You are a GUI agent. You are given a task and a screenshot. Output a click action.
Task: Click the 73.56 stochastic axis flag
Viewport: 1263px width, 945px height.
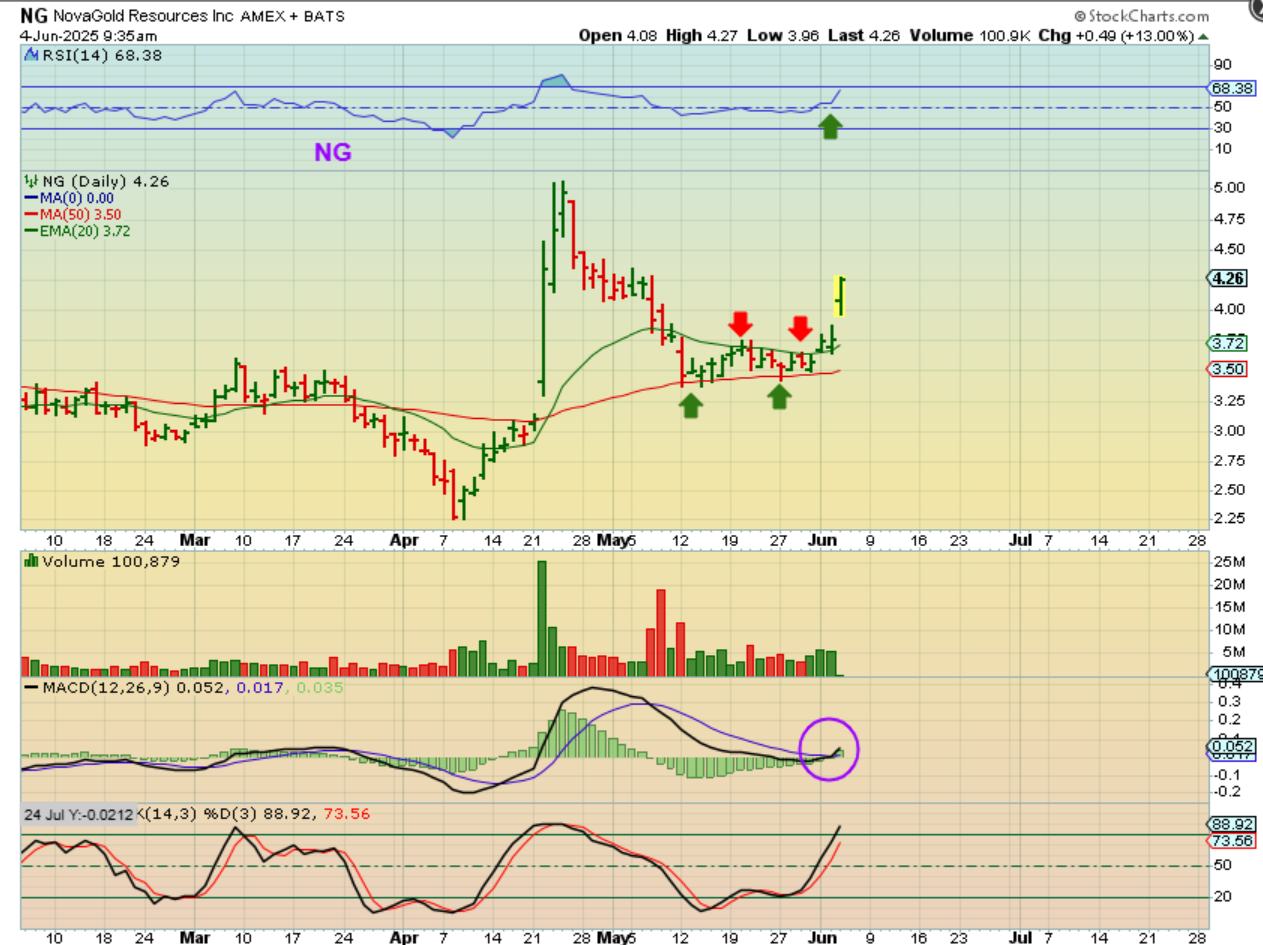point(1232,842)
